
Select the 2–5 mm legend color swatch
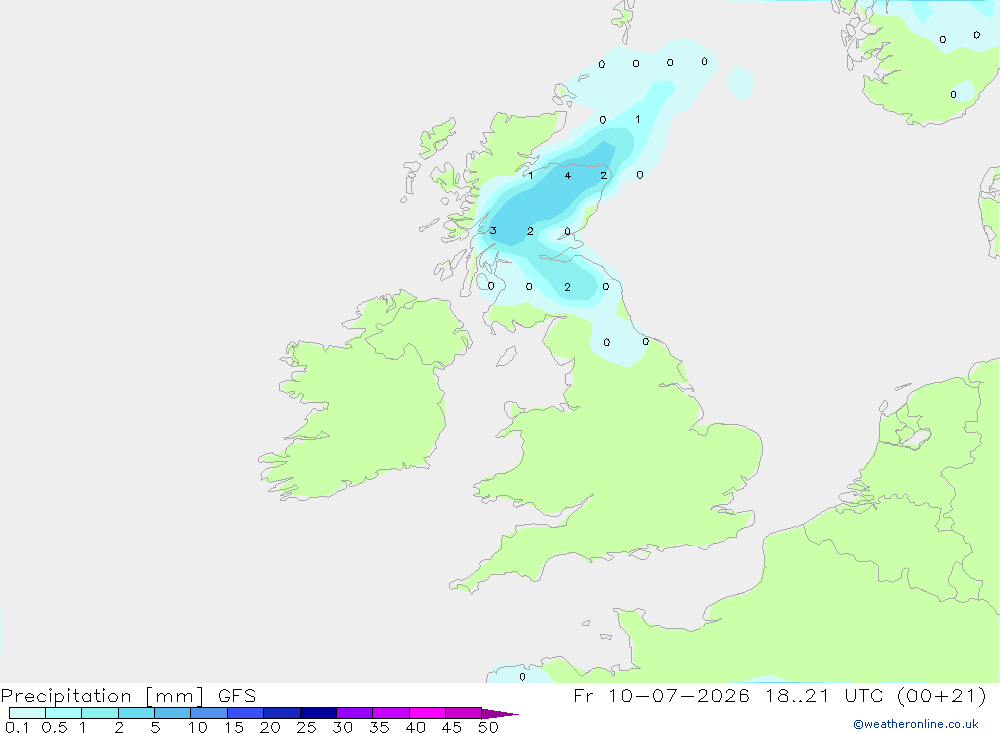[x=136, y=713]
